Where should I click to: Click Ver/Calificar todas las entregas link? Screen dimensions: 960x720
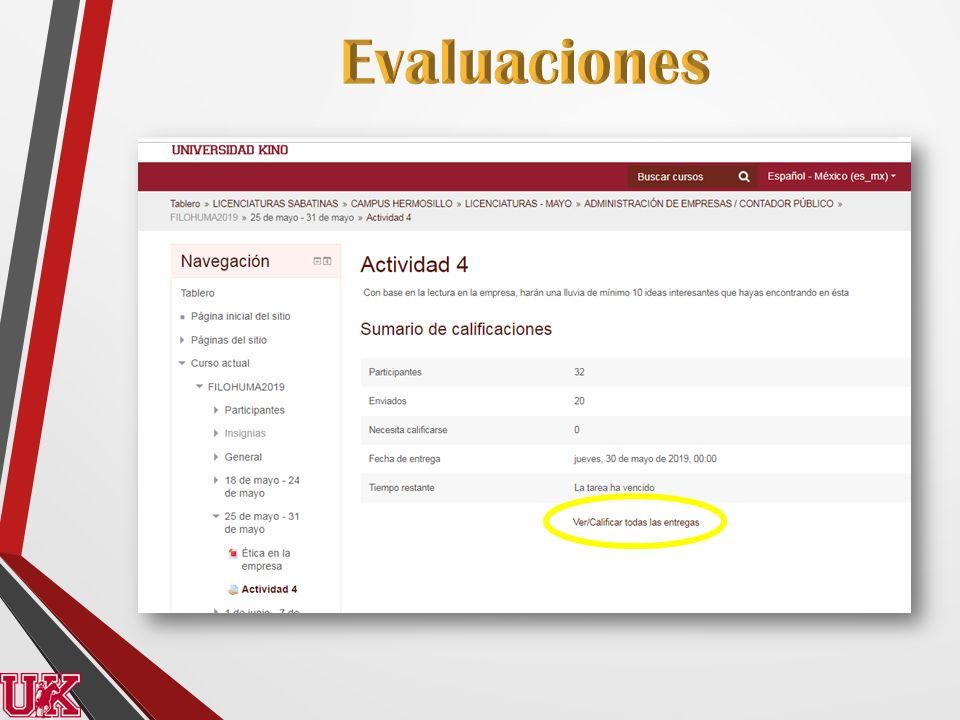[636, 522]
